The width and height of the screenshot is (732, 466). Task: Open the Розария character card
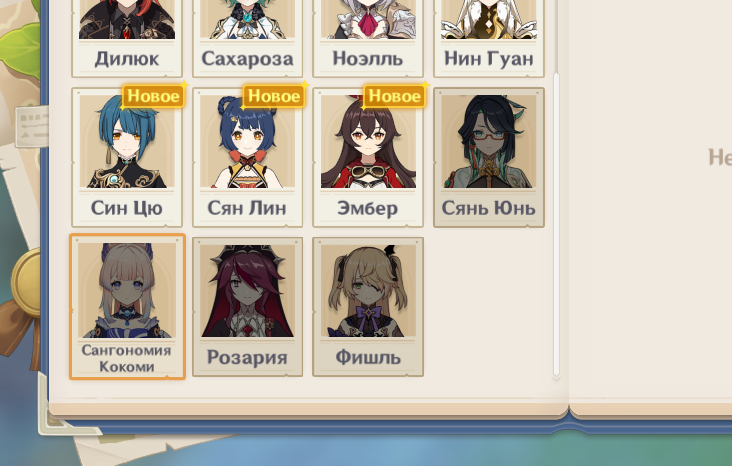(247, 307)
